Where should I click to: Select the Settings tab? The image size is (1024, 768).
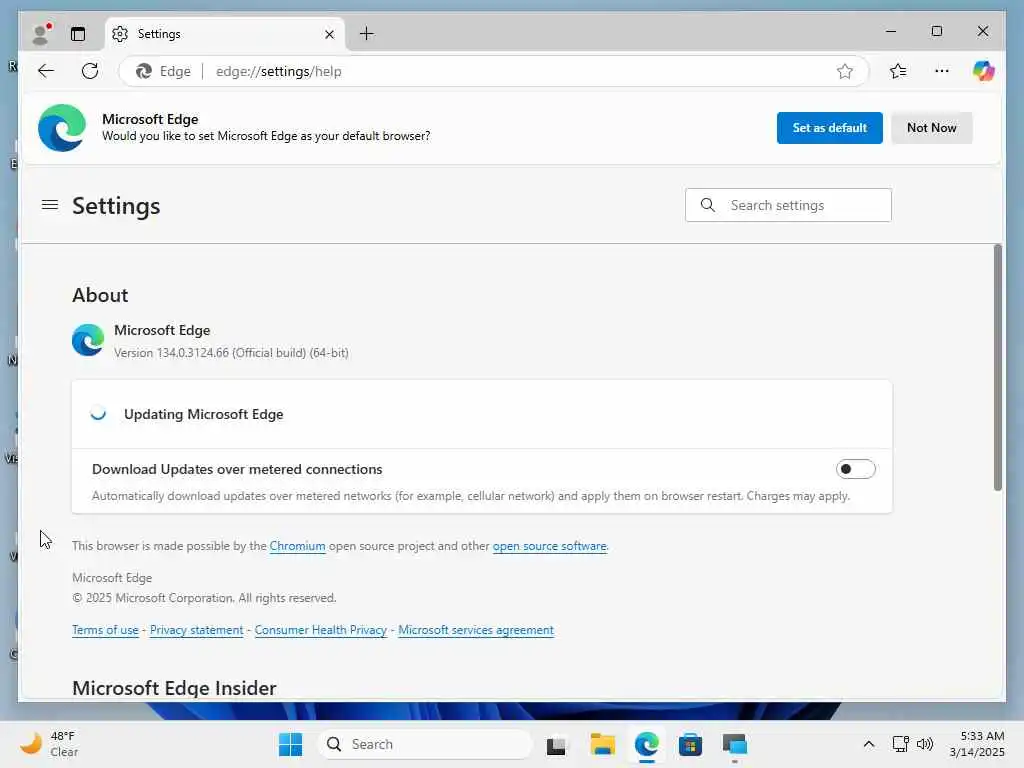[225, 34]
